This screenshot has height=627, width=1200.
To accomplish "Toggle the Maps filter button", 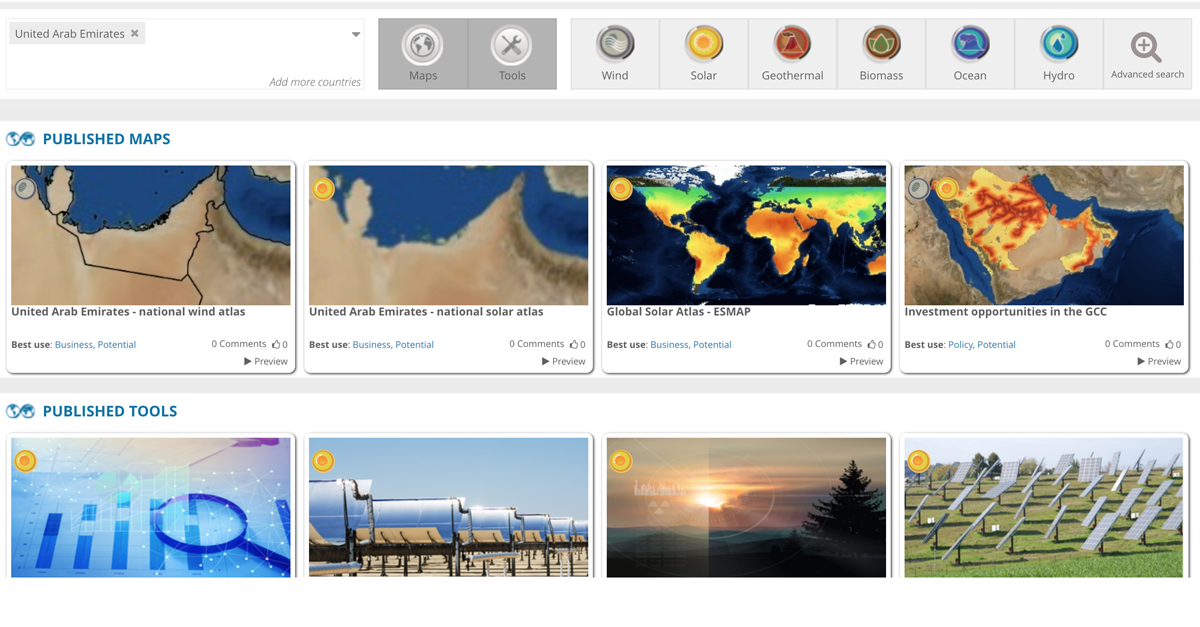I will pos(423,54).
